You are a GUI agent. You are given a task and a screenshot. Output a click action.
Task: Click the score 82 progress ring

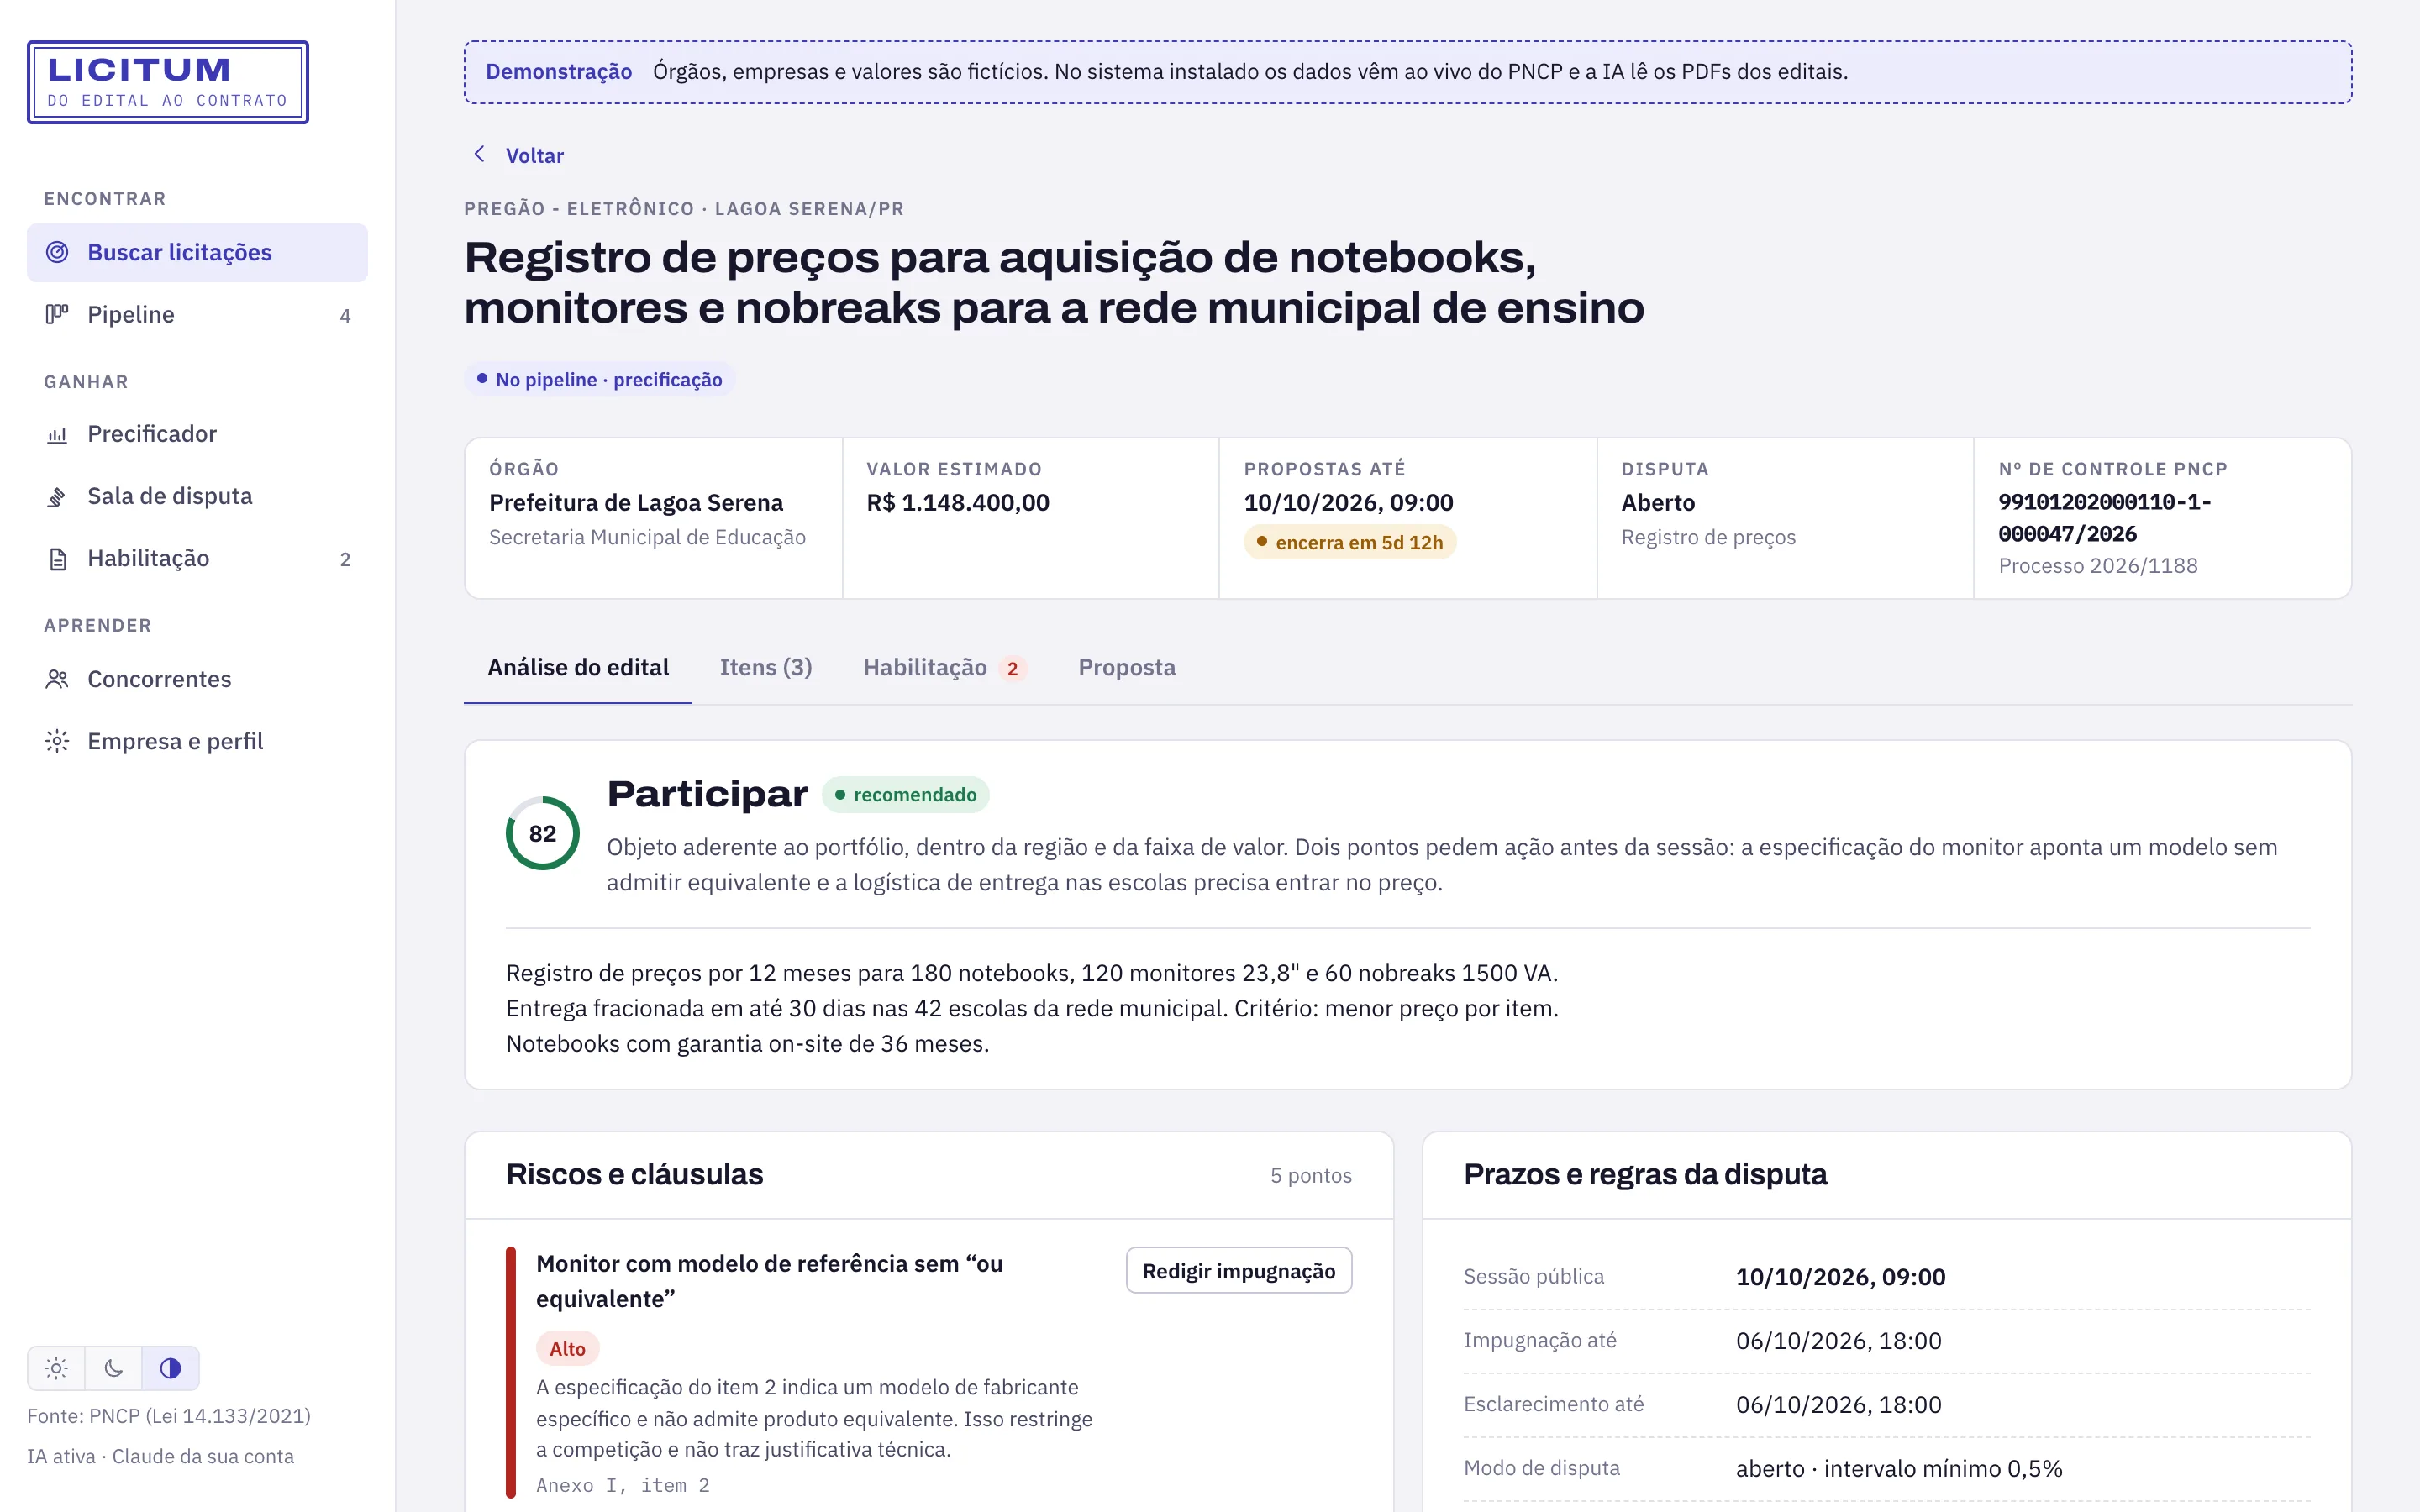tap(542, 833)
